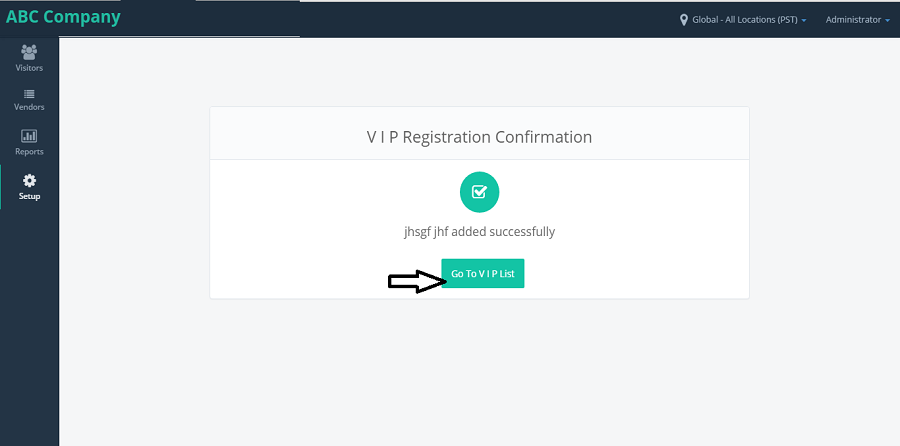This screenshot has width=900, height=446.
Task: Click the black arrow annotation graphic
Action: point(417,281)
